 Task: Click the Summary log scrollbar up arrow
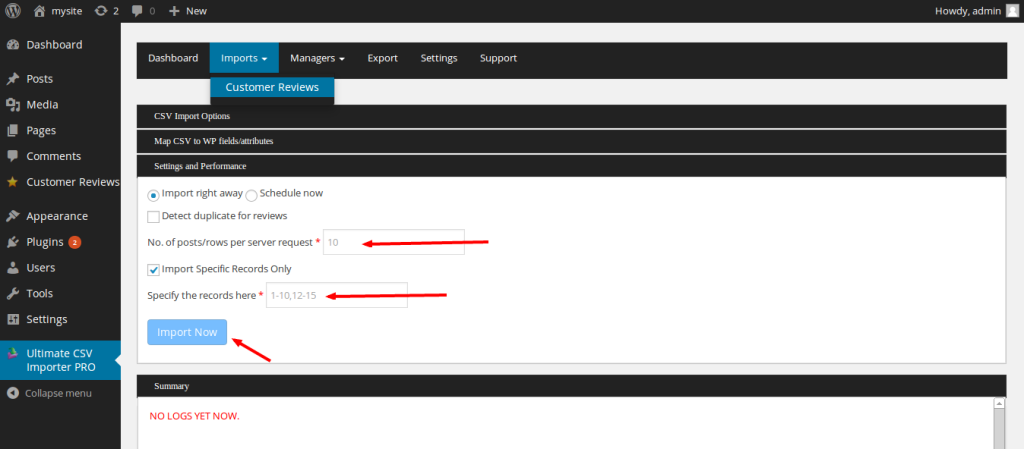pos(999,404)
